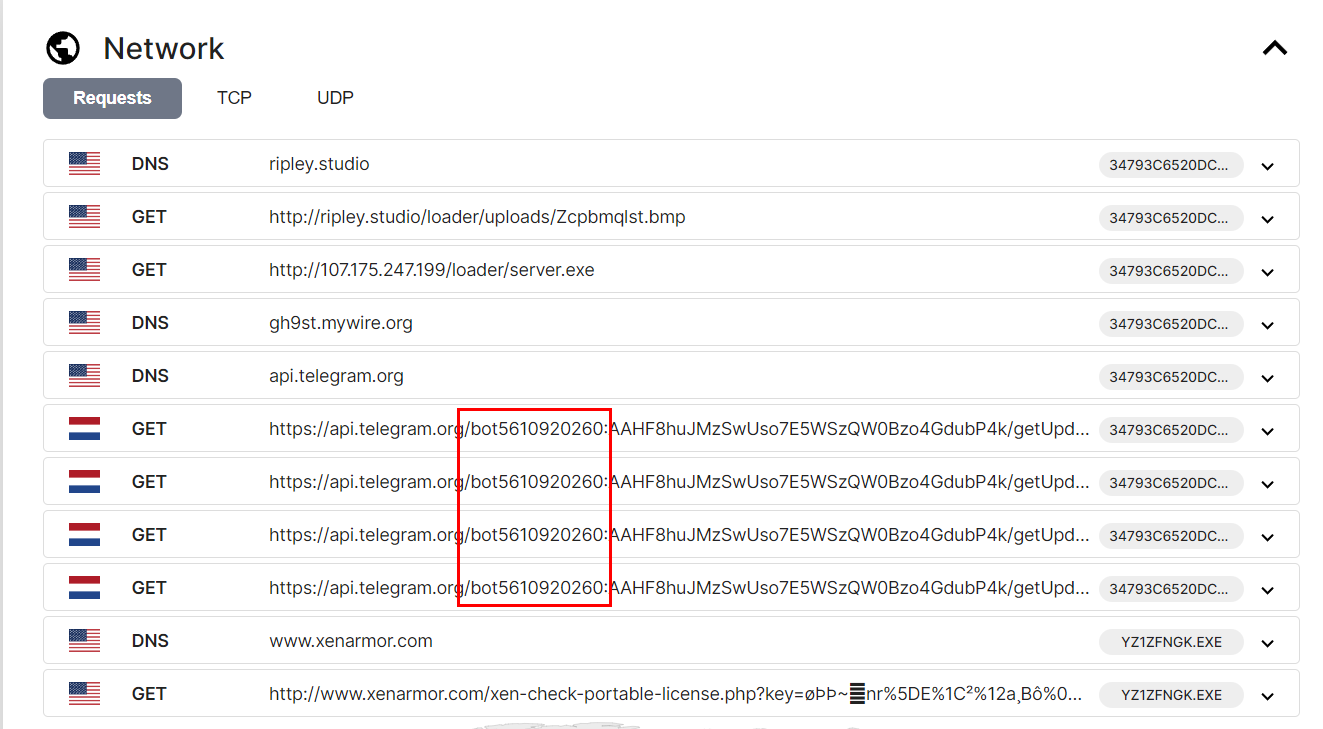
Task: Click the flag on the www.xenarmor.com DNS row
Action: [x=84, y=641]
